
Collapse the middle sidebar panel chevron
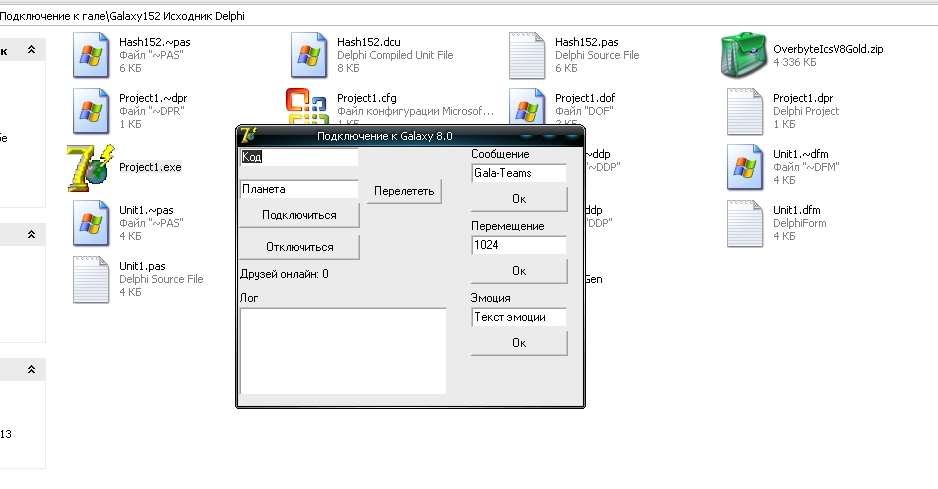(x=31, y=235)
